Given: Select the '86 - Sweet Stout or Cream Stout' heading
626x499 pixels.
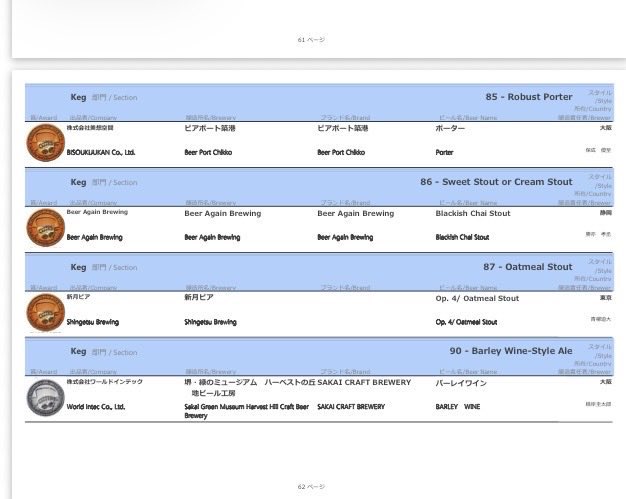Looking at the screenshot, I should [496, 182].
